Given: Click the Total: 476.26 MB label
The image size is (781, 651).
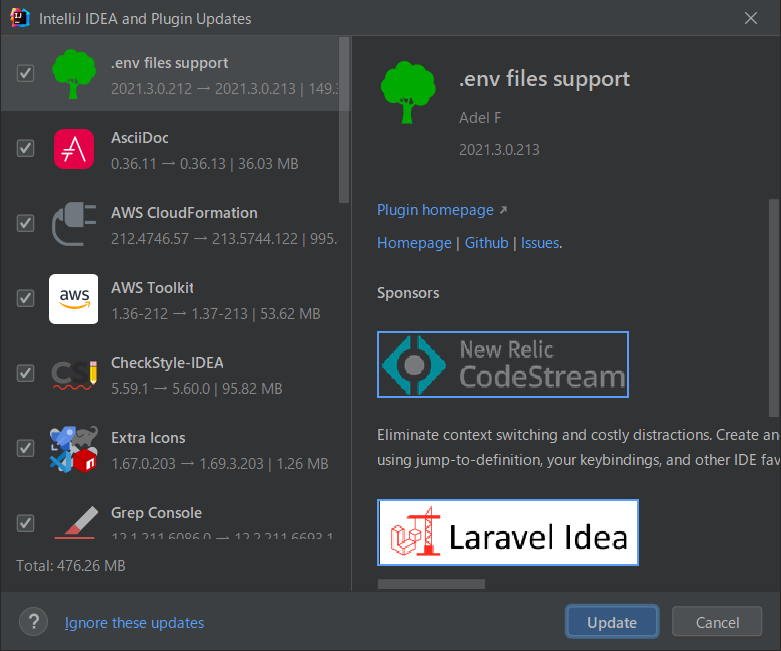Looking at the screenshot, I should coord(71,566).
